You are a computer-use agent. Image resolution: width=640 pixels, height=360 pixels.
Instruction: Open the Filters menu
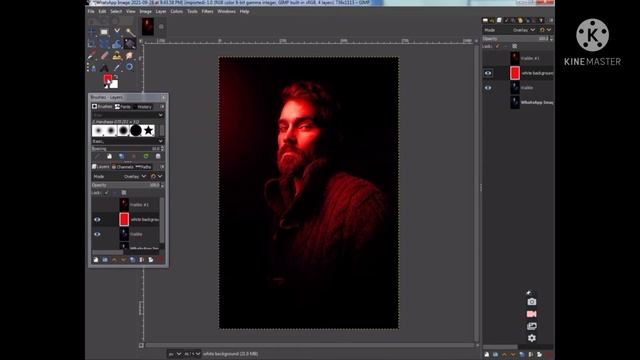(207, 11)
